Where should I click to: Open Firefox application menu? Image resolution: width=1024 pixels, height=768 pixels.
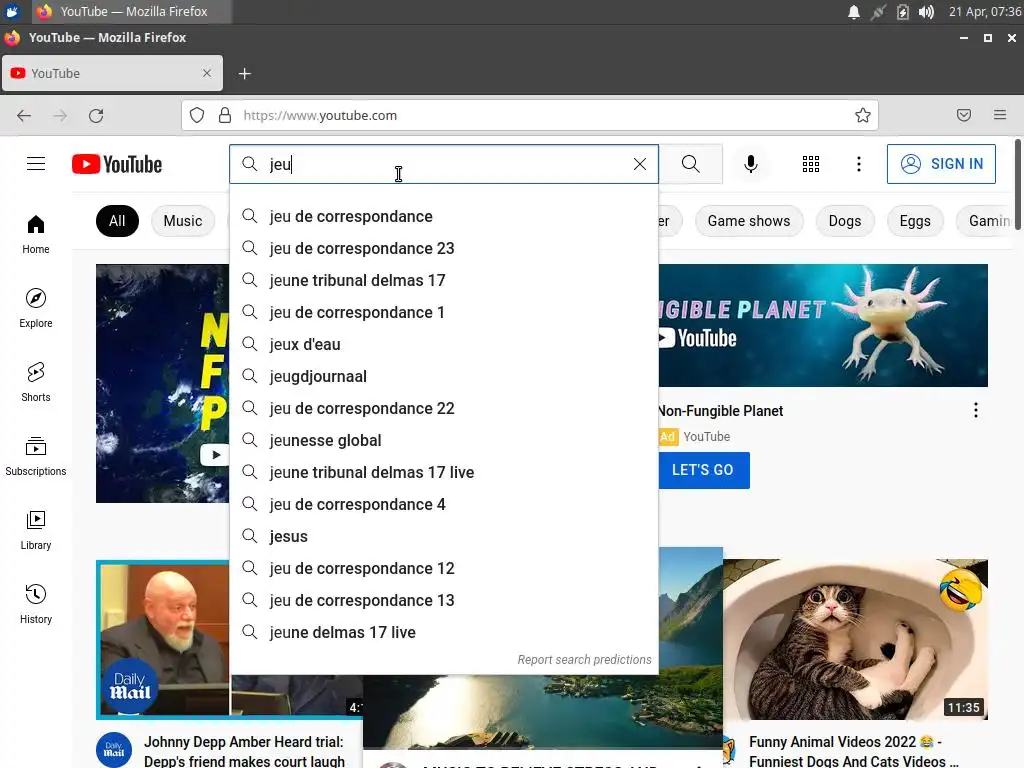point(1000,116)
